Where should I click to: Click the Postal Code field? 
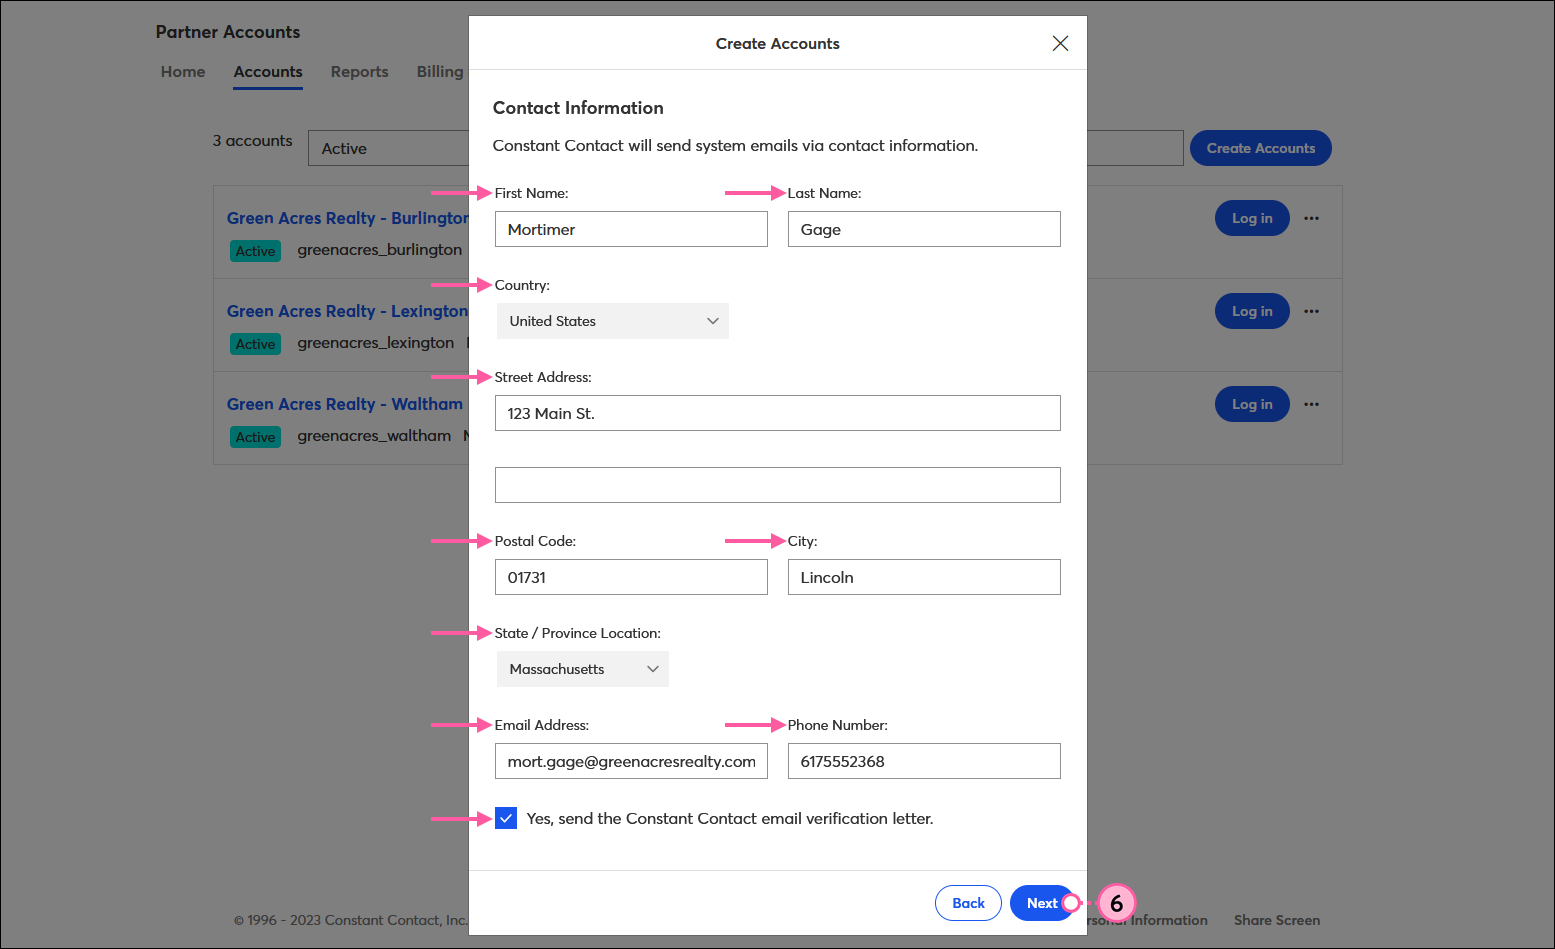(631, 577)
